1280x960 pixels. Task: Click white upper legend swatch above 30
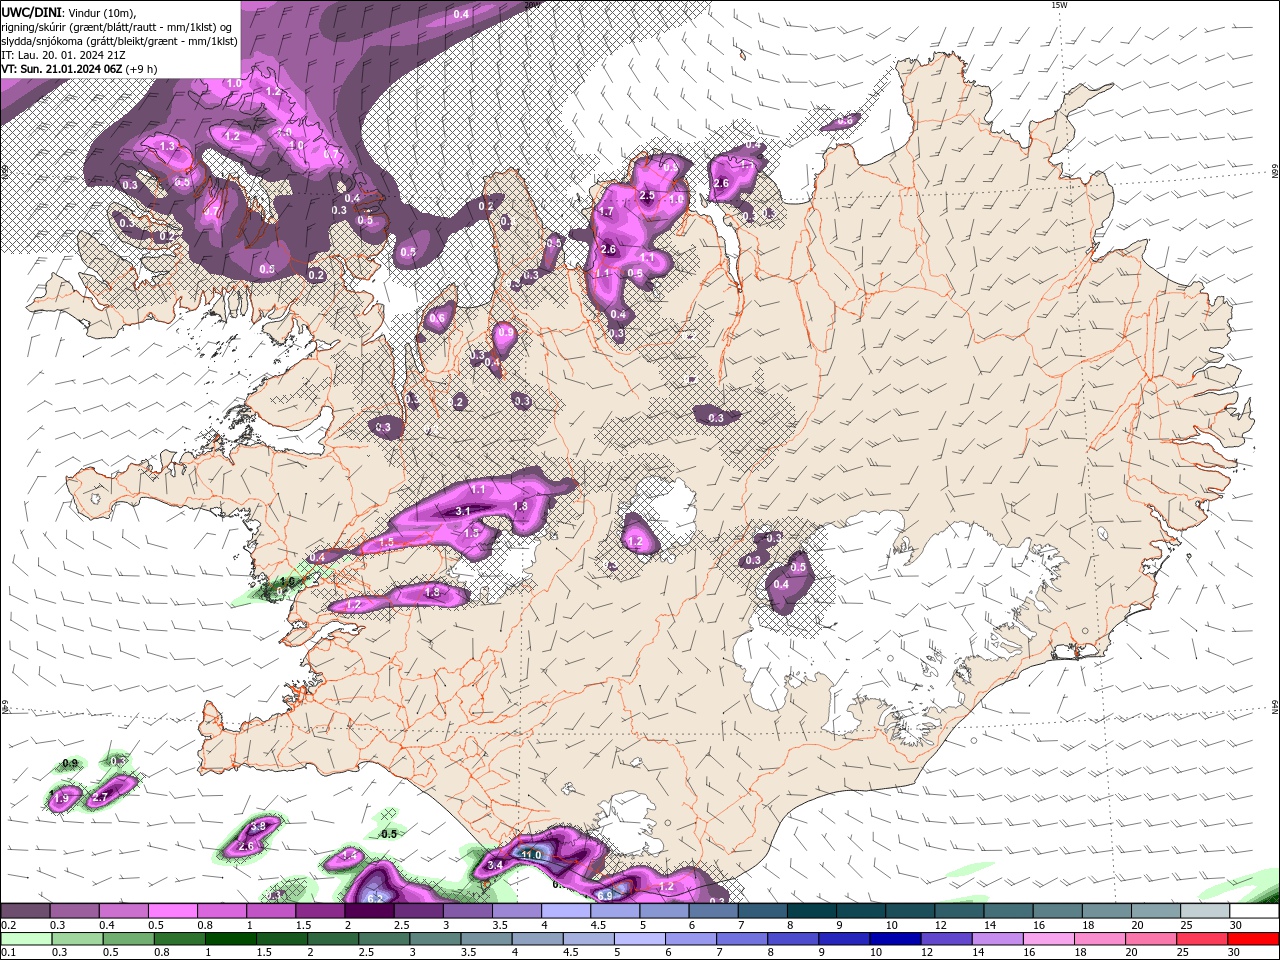(x=1254, y=911)
